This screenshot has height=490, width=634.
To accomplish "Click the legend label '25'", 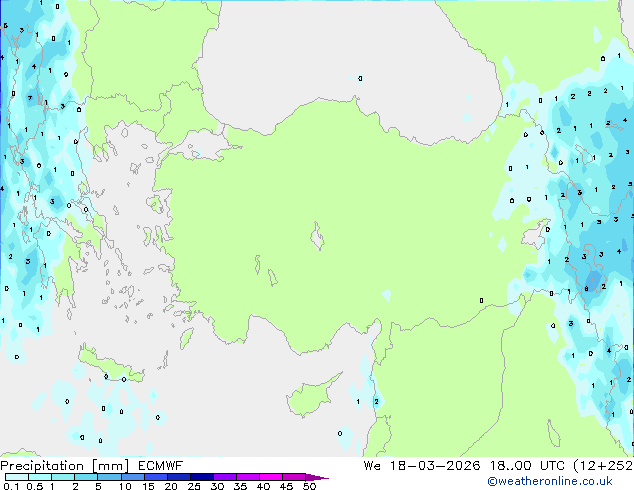I will click(194, 486).
